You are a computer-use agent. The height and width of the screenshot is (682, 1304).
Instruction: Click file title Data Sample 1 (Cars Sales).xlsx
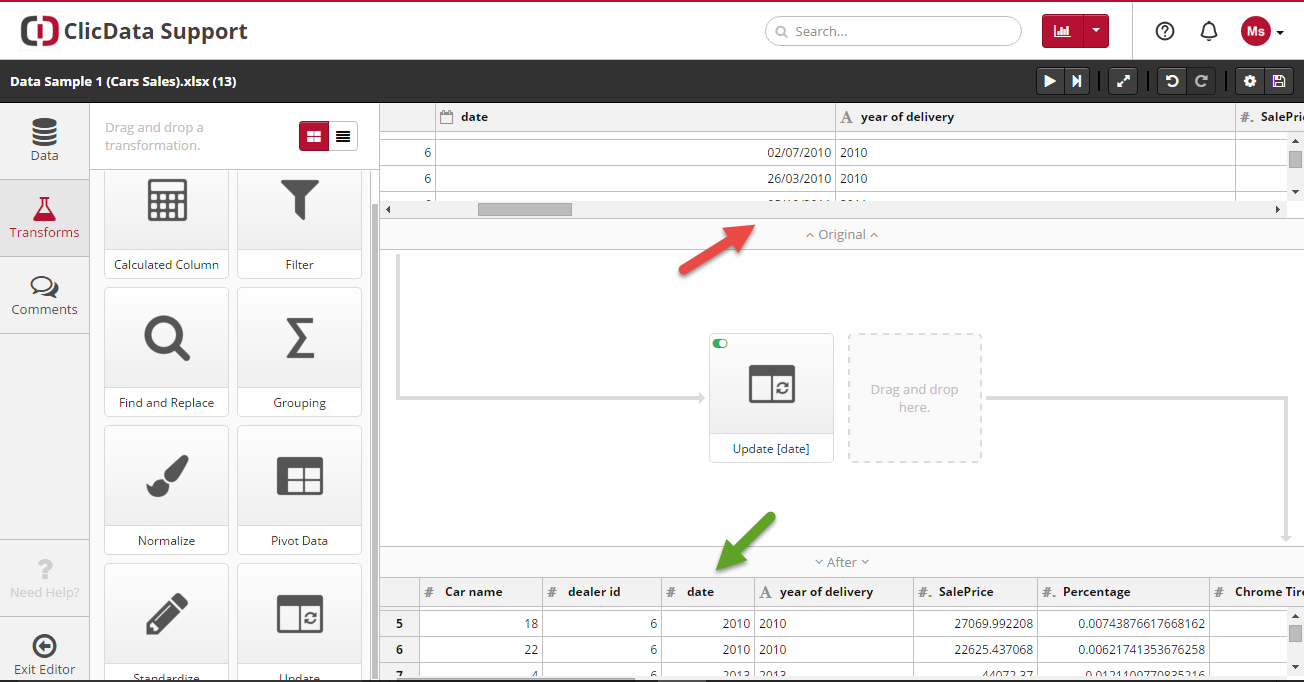pos(123,82)
